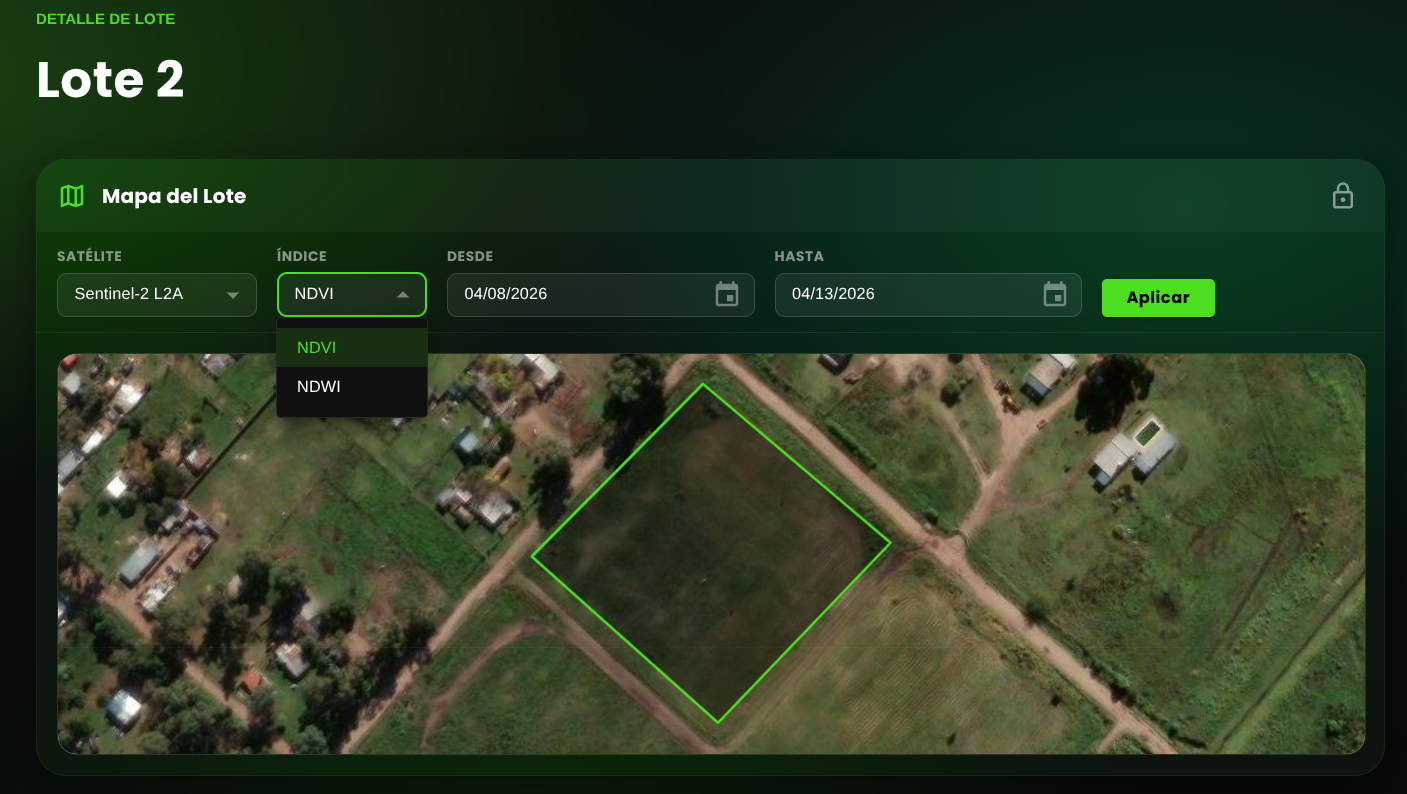Click the Detalle de Lote breadcrumb label
This screenshot has width=1407, height=794.
click(x=105, y=19)
